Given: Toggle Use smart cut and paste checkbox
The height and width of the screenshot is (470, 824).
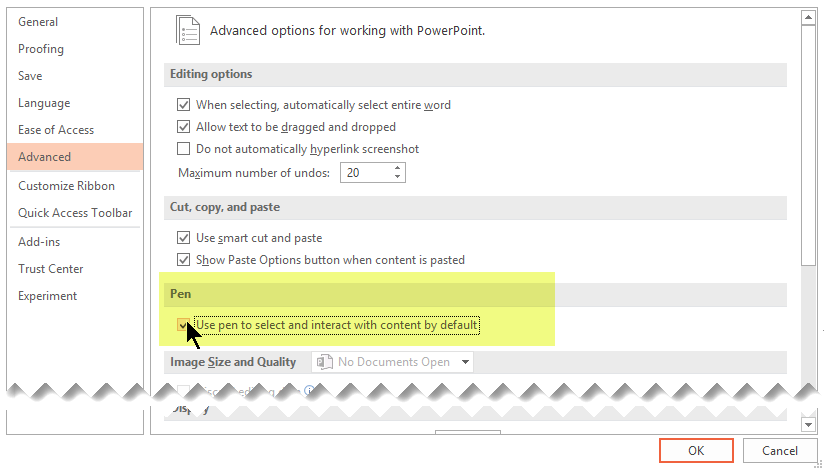Looking at the screenshot, I should pos(183,238).
